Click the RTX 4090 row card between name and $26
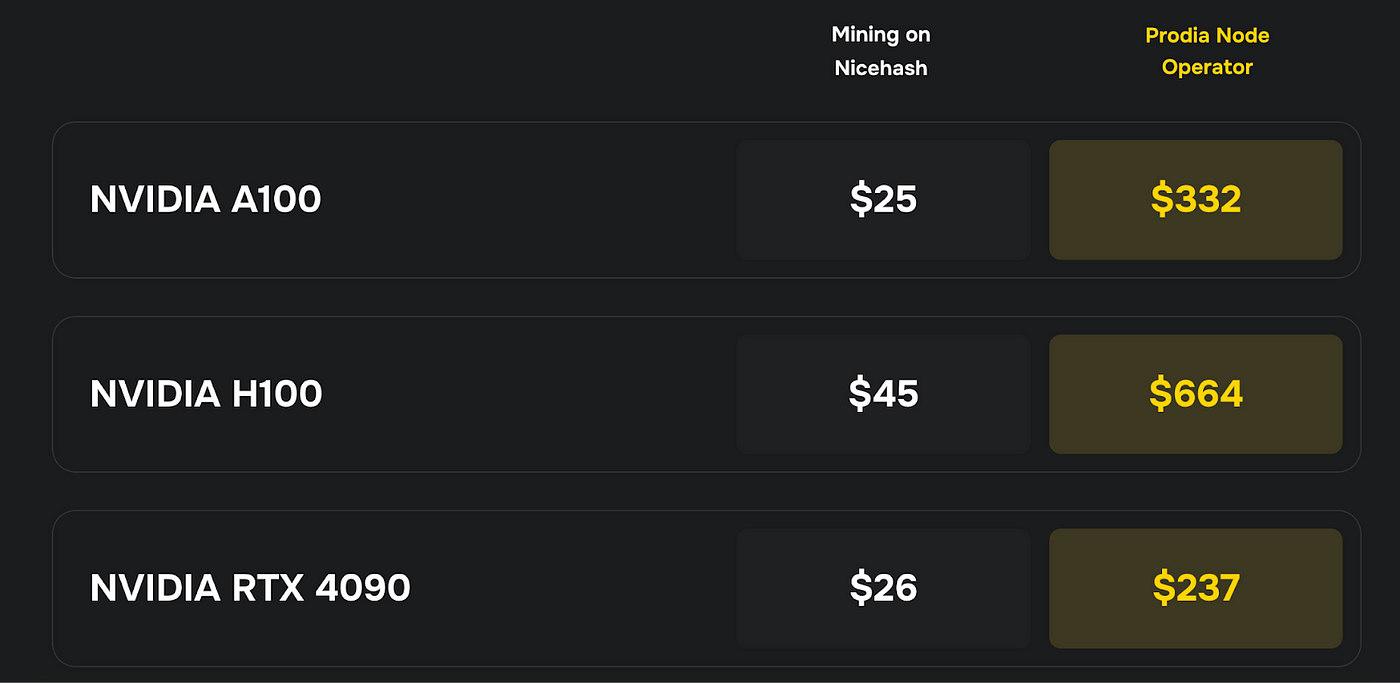The width and height of the screenshot is (1400, 683). tap(575, 588)
